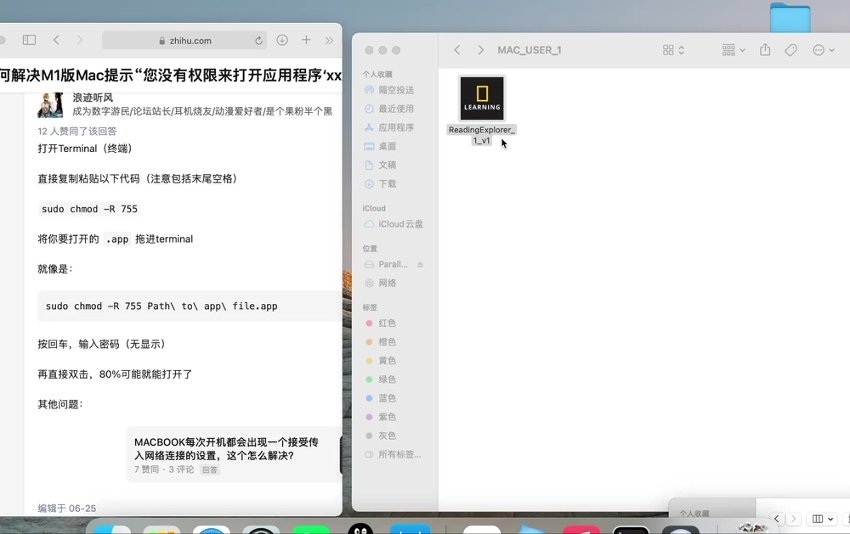Open 隔空投送 in Finder sidebar
Viewport: 850px width, 534px height.
(396, 90)
